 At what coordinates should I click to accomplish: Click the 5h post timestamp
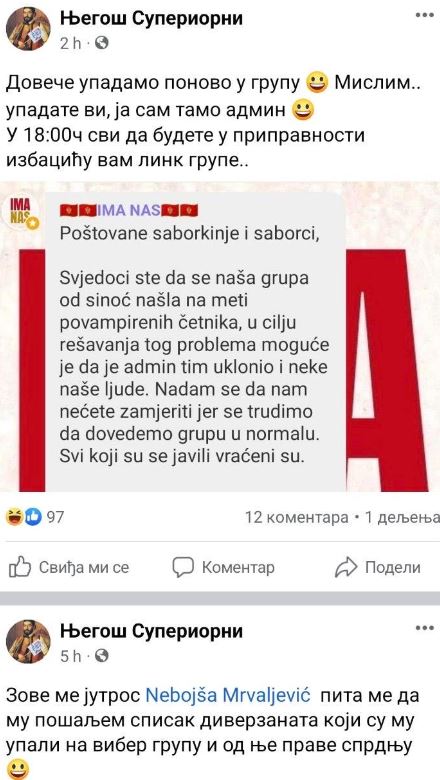[x=70, y=657]
